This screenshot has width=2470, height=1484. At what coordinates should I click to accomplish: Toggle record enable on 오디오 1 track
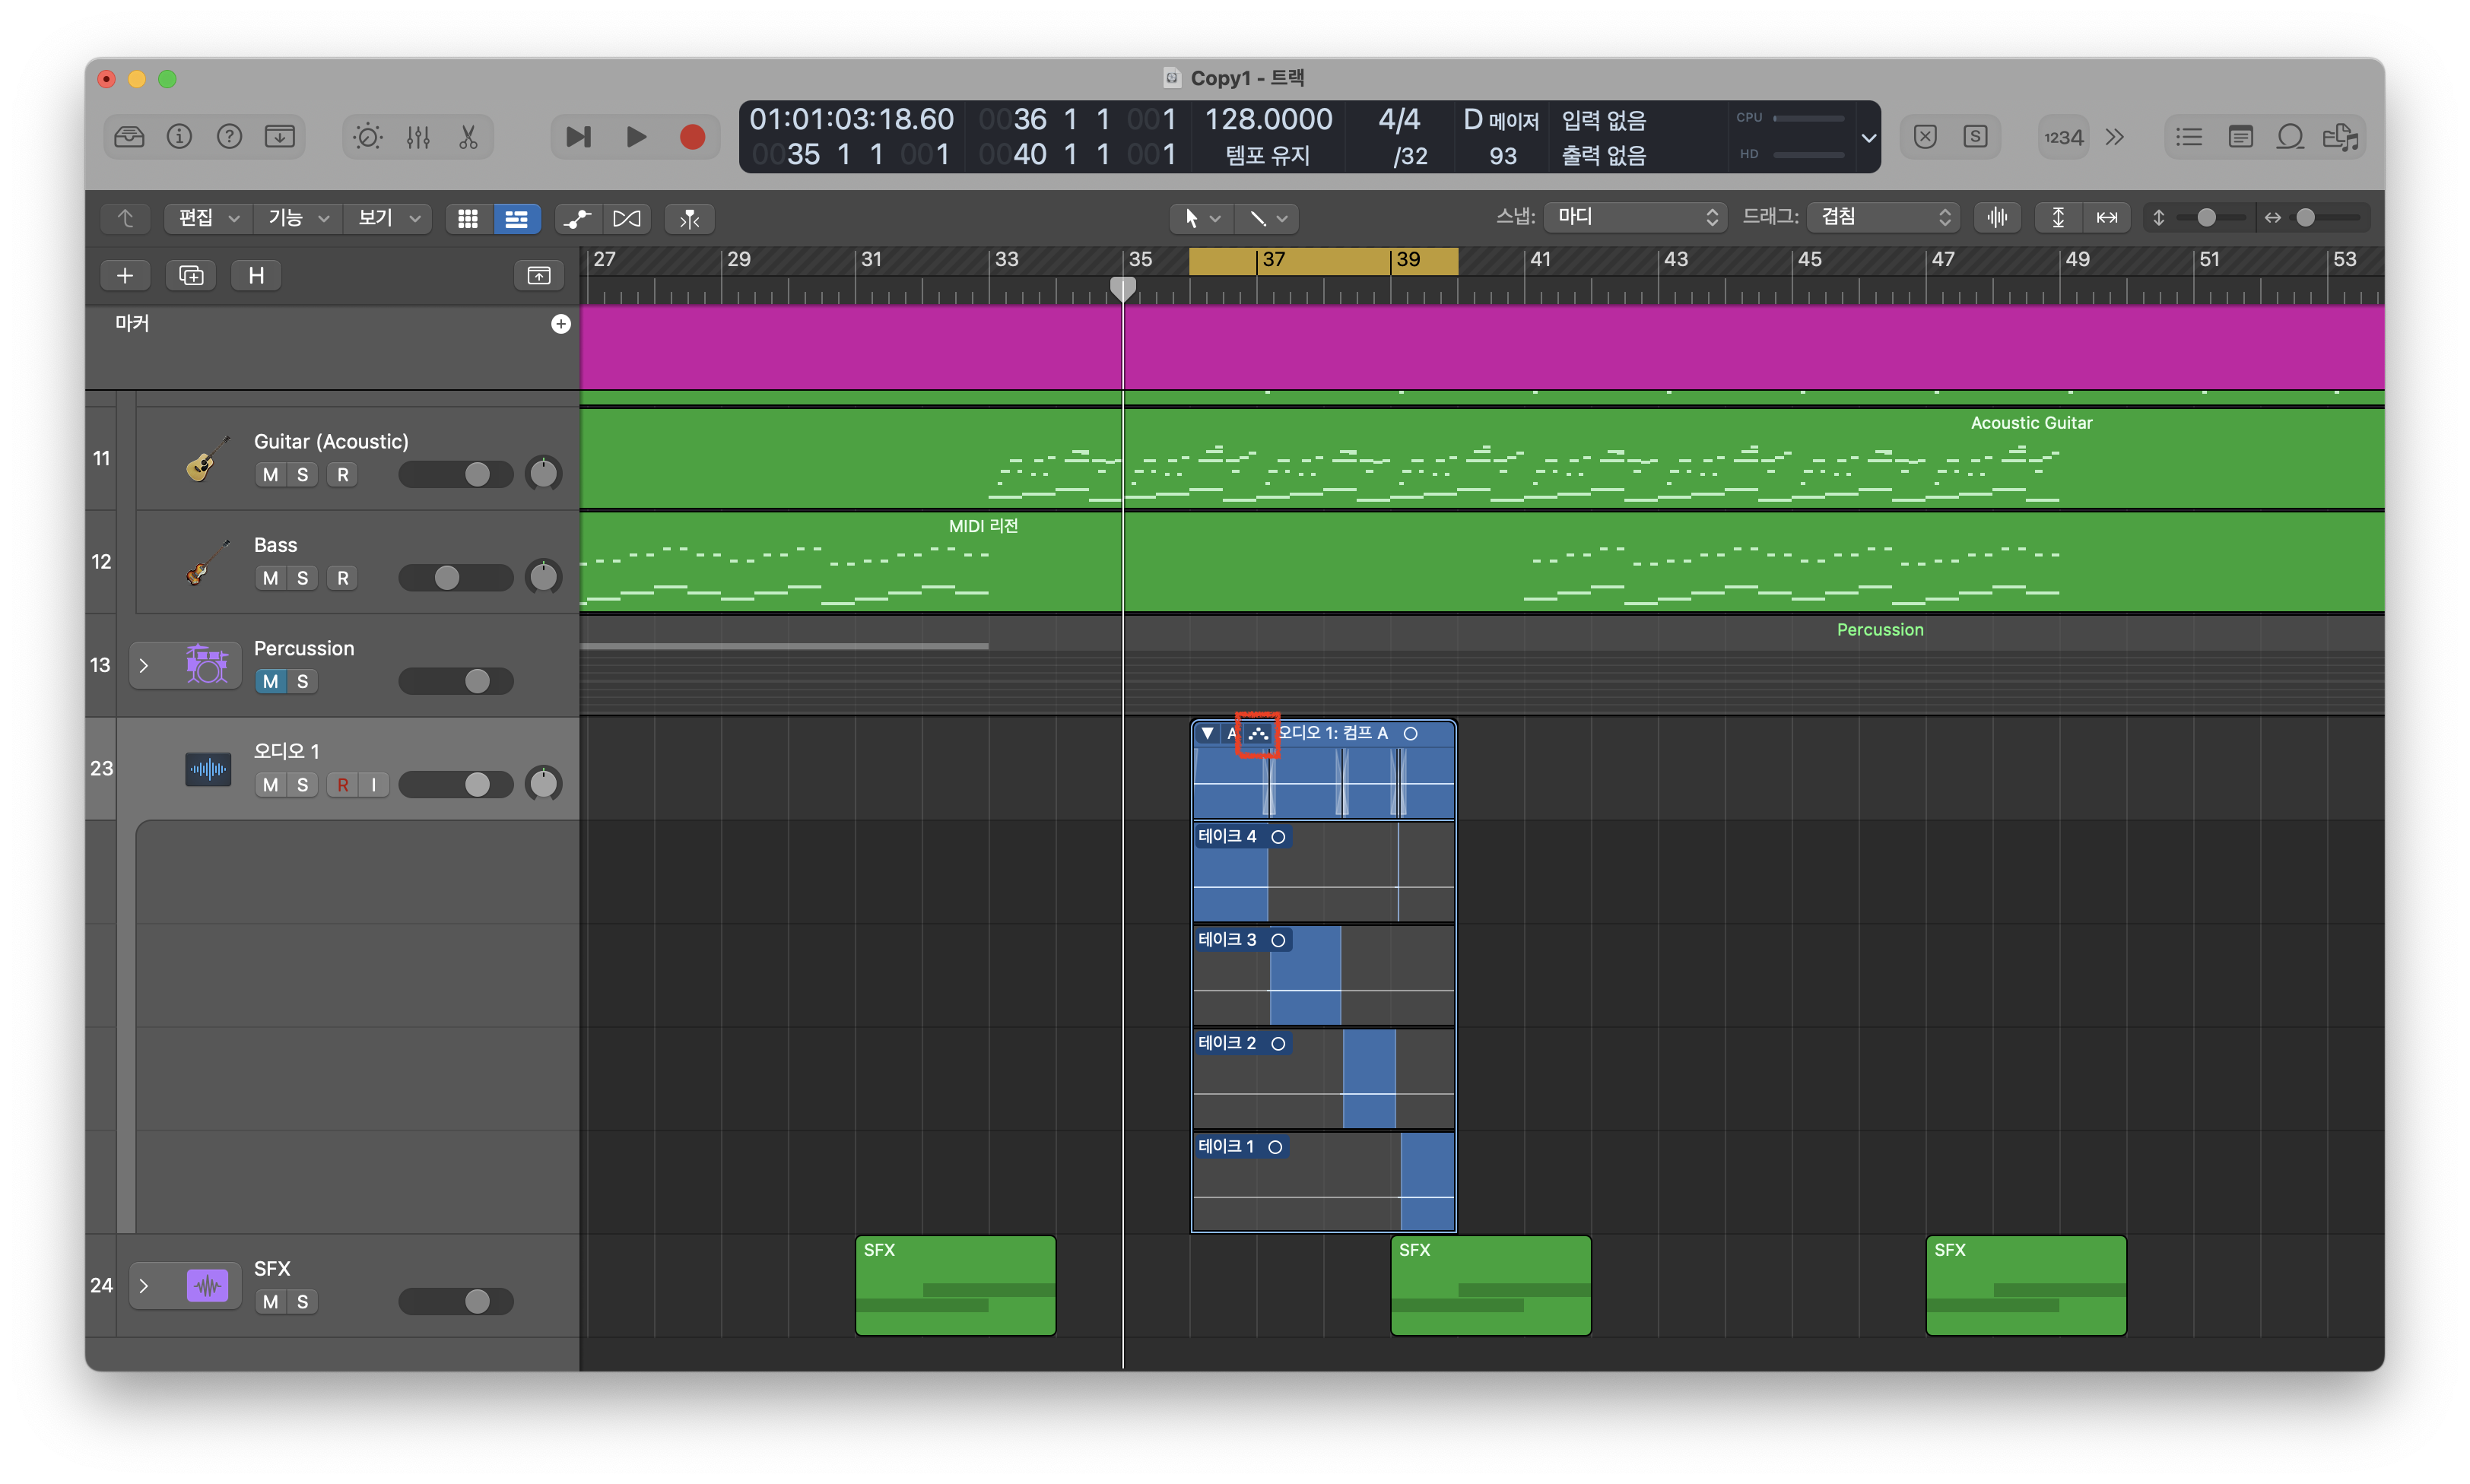[x=343, y=785]
